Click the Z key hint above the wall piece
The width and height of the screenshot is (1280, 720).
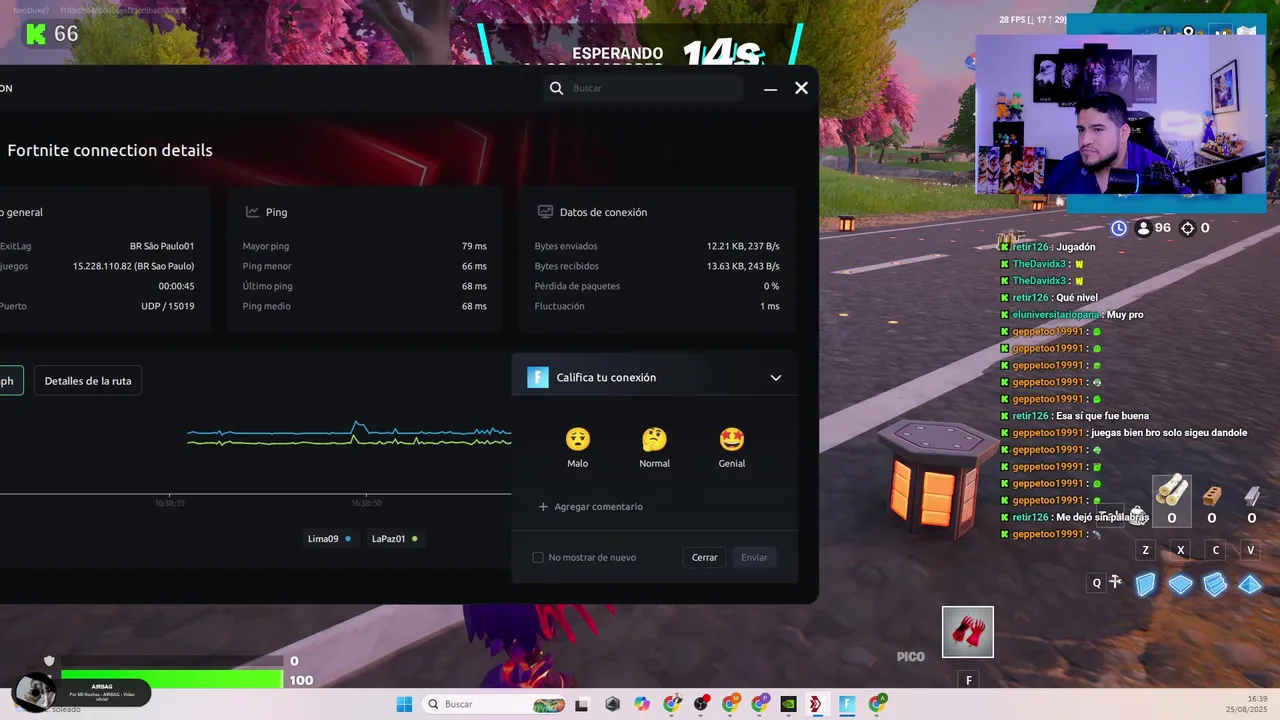(x=1146, y=550)
